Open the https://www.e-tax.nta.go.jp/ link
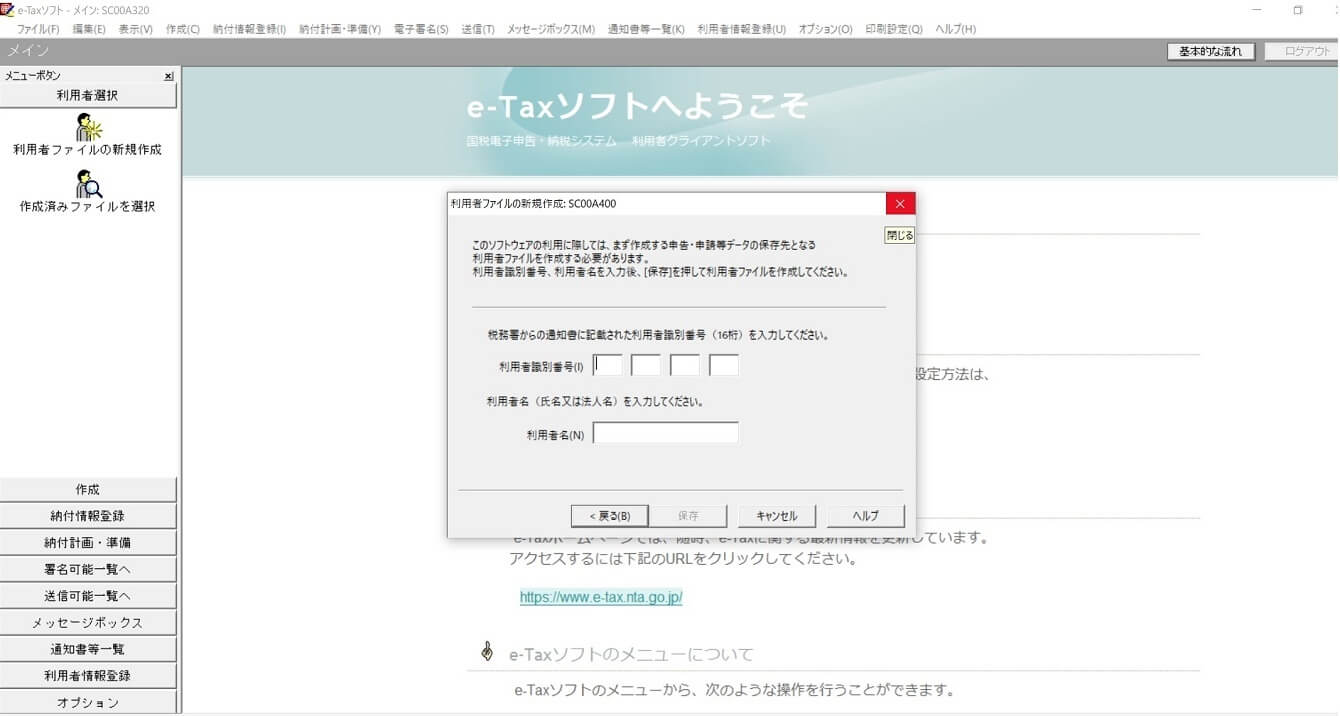The image size is (1340, 716). pyautogui.click(x=601, y=597)
